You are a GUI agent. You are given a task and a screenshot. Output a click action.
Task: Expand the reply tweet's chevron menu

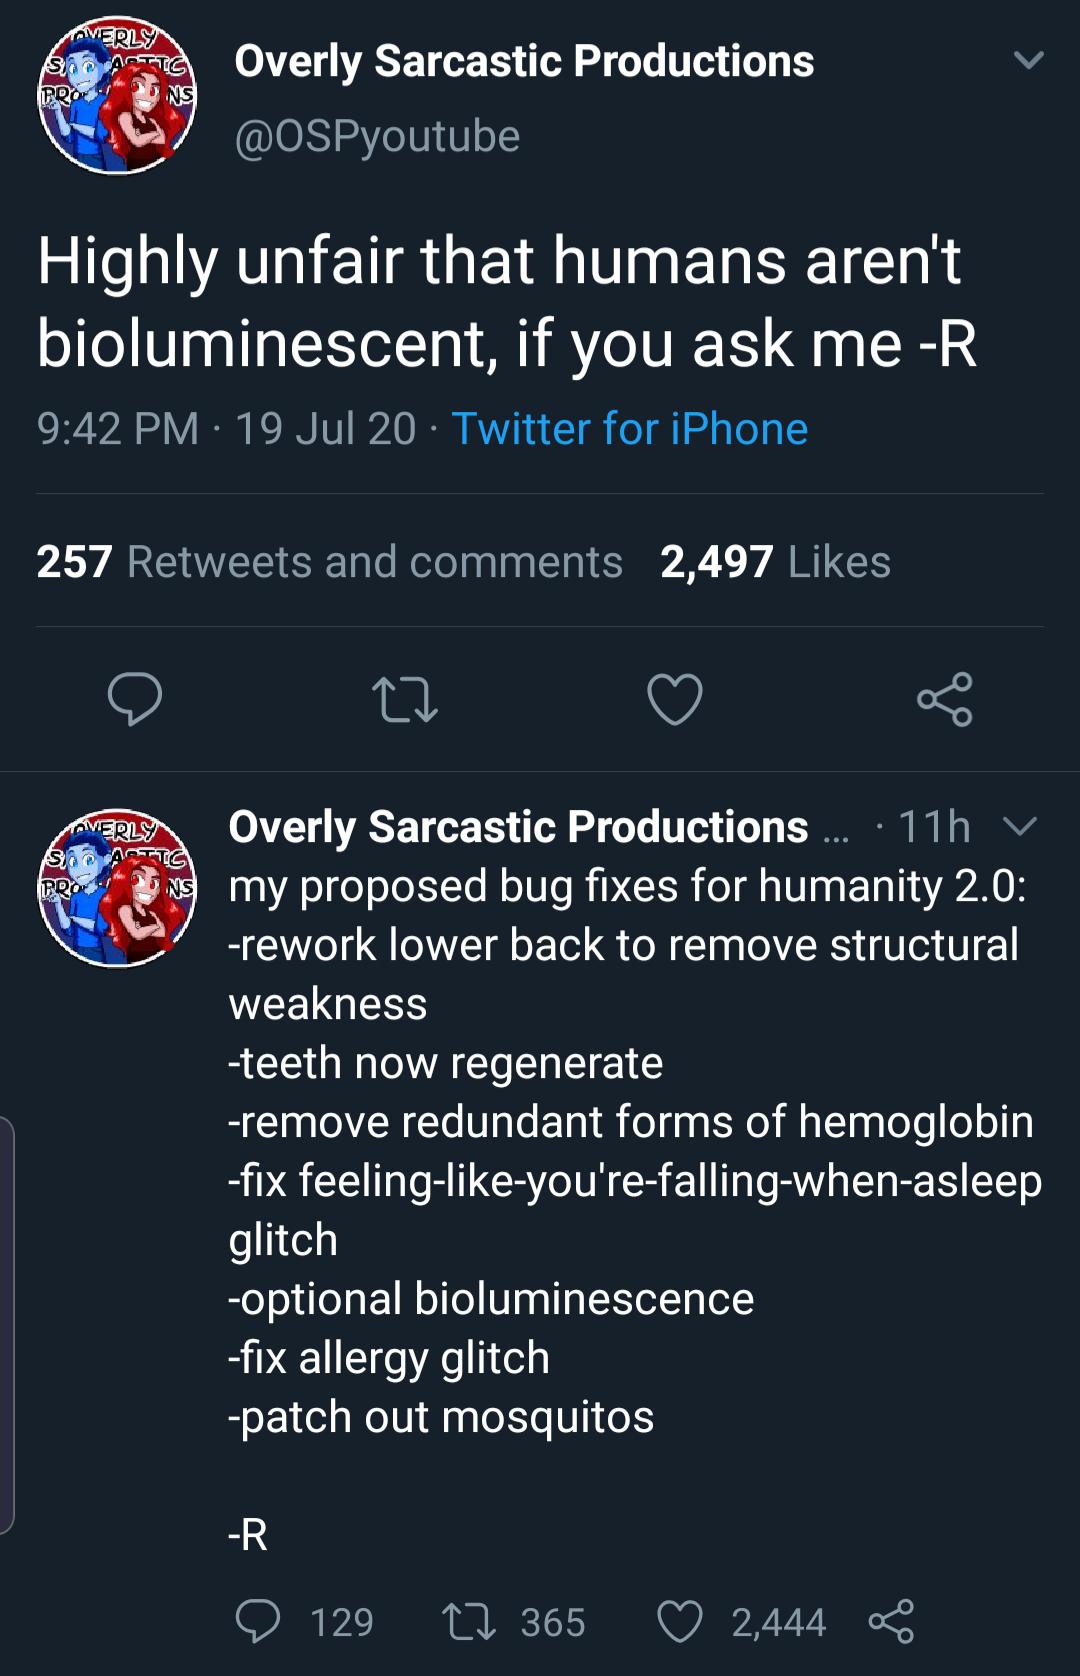click(1020, 826)
